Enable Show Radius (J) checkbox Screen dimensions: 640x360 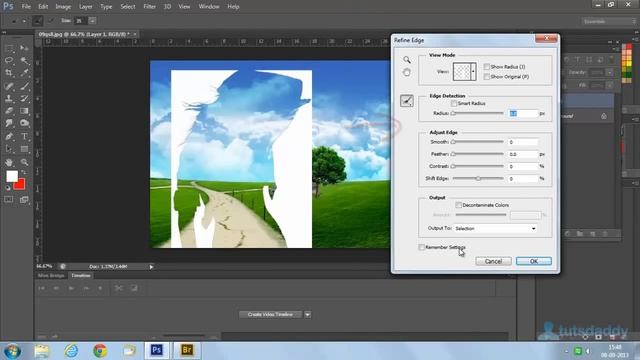[487, 67]
